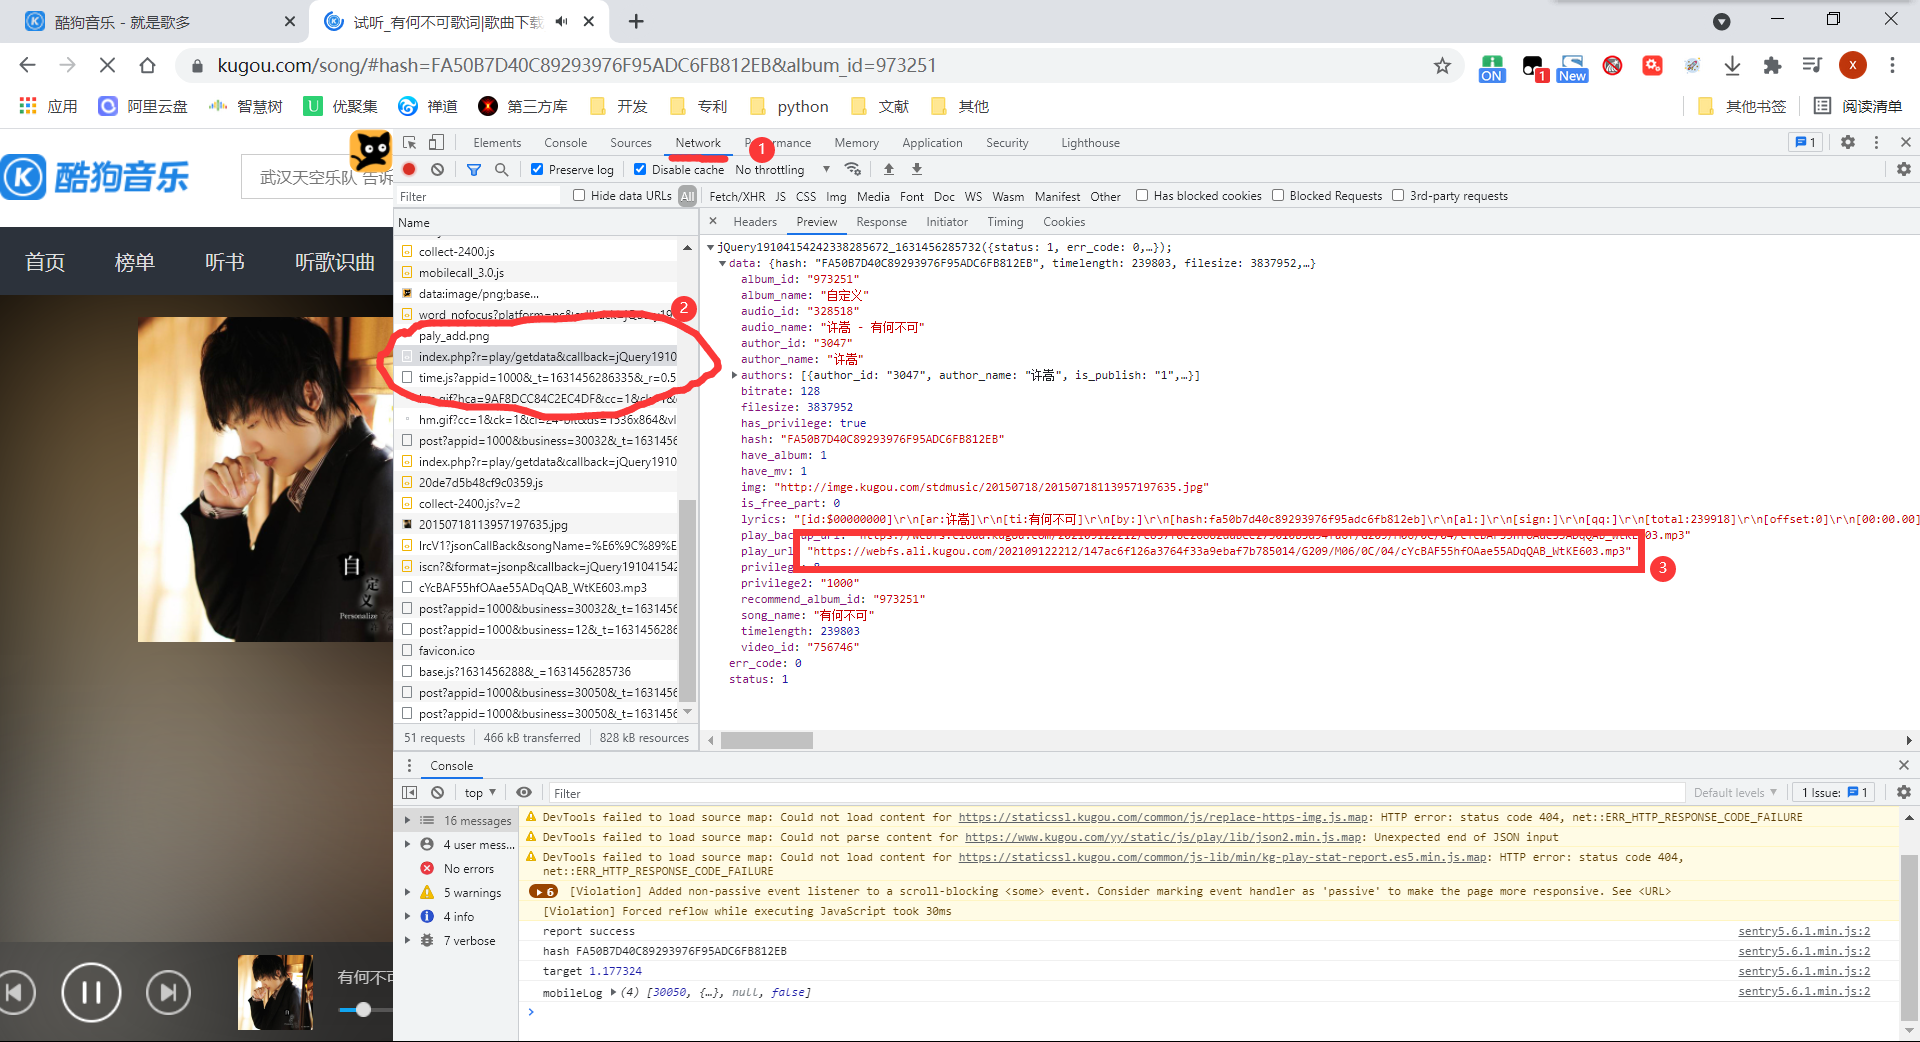The width and height of the screenshot is (1920, 1042).
Task: Toggle the device toolbar icon
Action: pos(437,143)
